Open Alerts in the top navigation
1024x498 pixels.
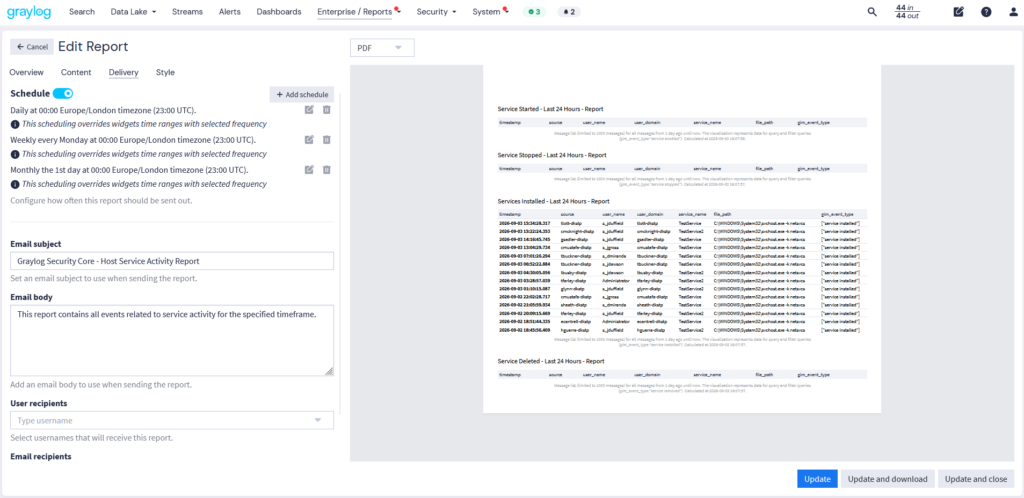tap(230, 12)
